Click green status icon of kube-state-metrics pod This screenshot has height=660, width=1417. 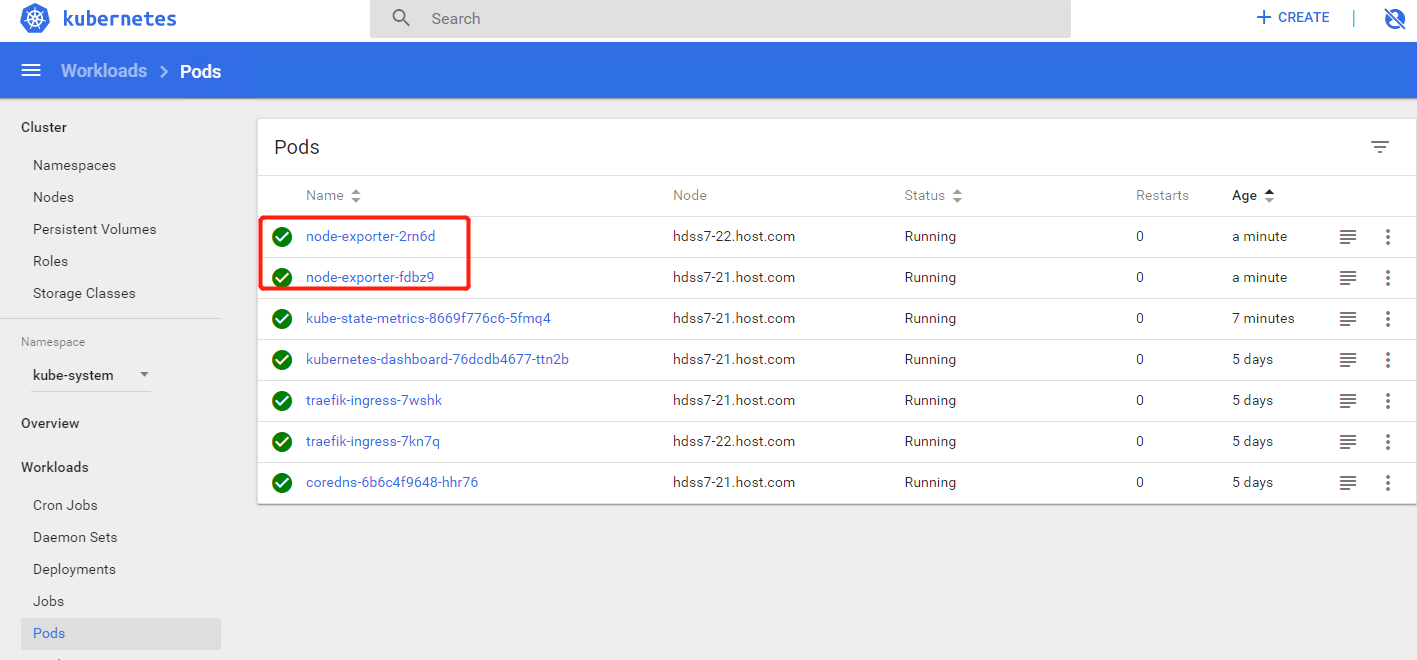pos(282,319)
